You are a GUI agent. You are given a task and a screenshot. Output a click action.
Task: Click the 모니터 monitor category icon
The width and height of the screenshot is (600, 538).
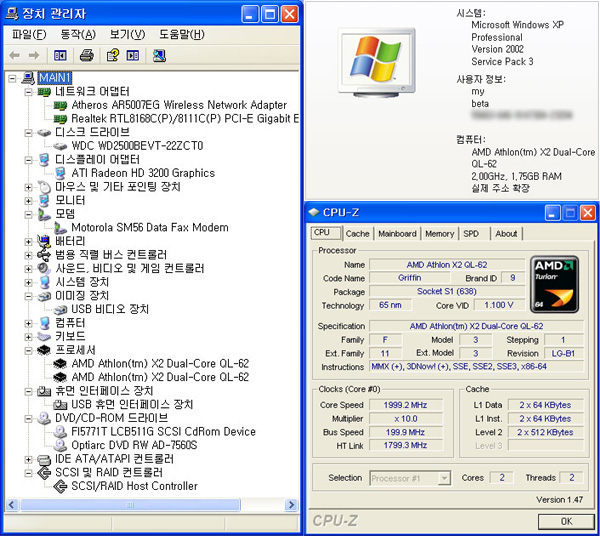pyautogui.click(x=44, y=201)
